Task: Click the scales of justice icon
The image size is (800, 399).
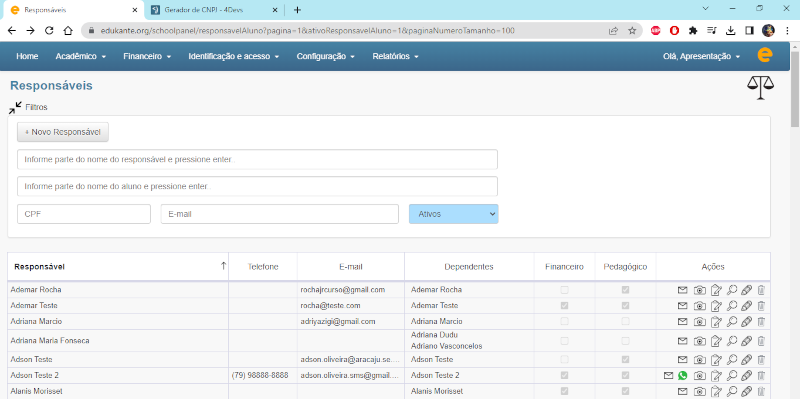Action: [760, 87]
